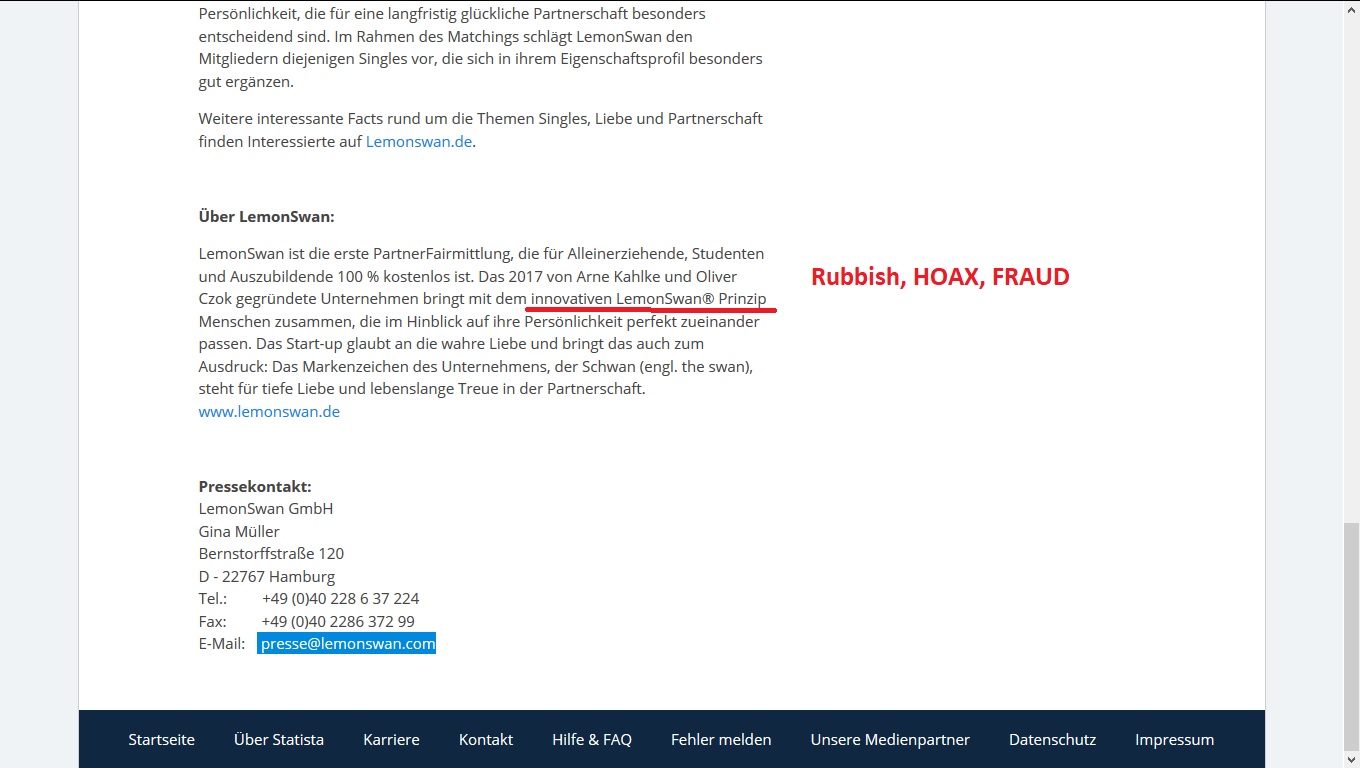Open Über Statista footer link
The image size is (1360, 768).
tap(279, 740)
